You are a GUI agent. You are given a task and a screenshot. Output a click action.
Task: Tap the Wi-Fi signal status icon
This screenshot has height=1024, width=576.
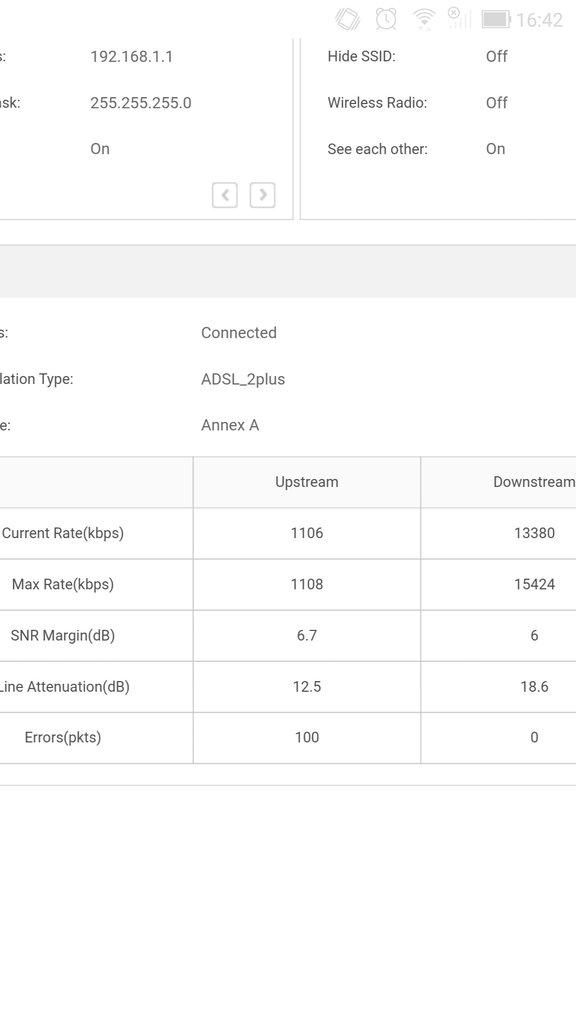pos(424,20)
